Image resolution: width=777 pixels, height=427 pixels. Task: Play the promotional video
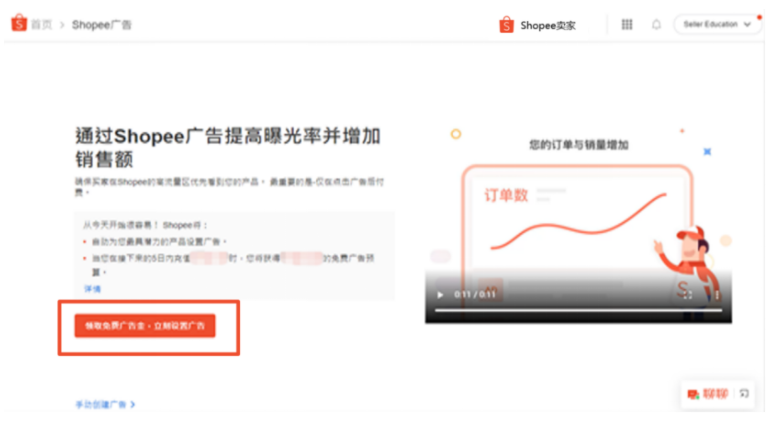440,295
